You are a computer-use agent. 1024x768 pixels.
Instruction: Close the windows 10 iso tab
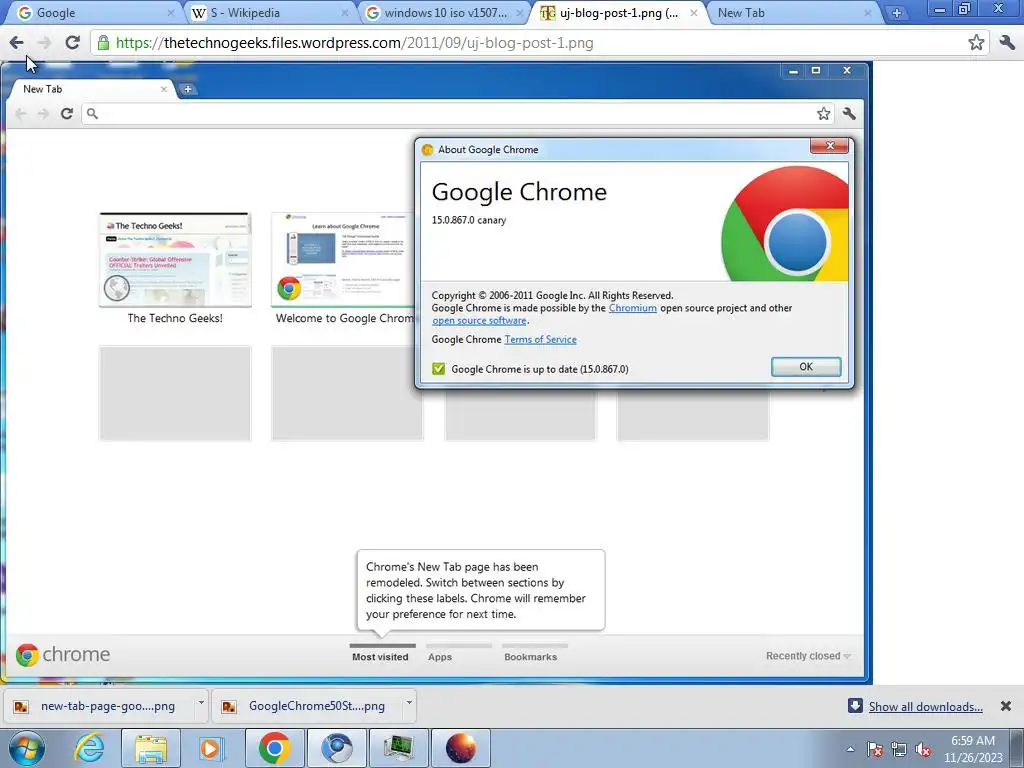520,13
